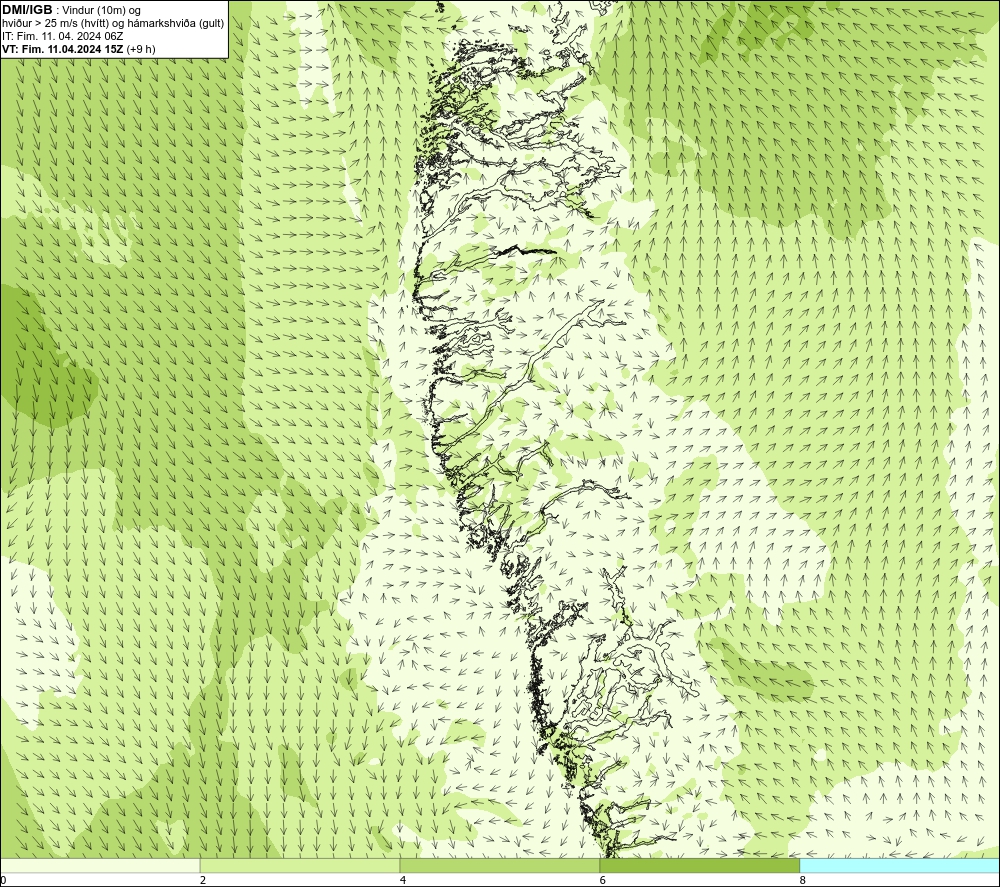
Task: Click the 2–4 light green legend band
Action: click(x=300, y=865)
